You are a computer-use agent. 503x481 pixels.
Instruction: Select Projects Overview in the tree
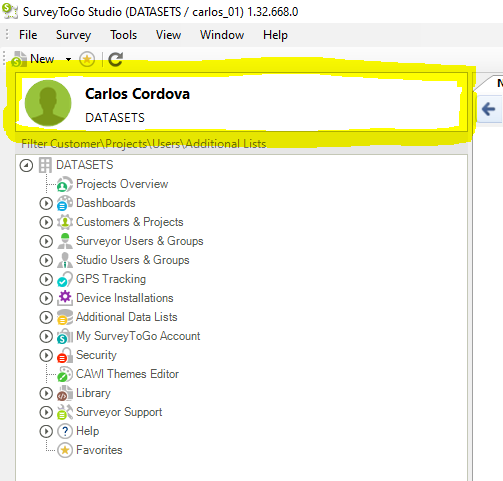point(122,184)
